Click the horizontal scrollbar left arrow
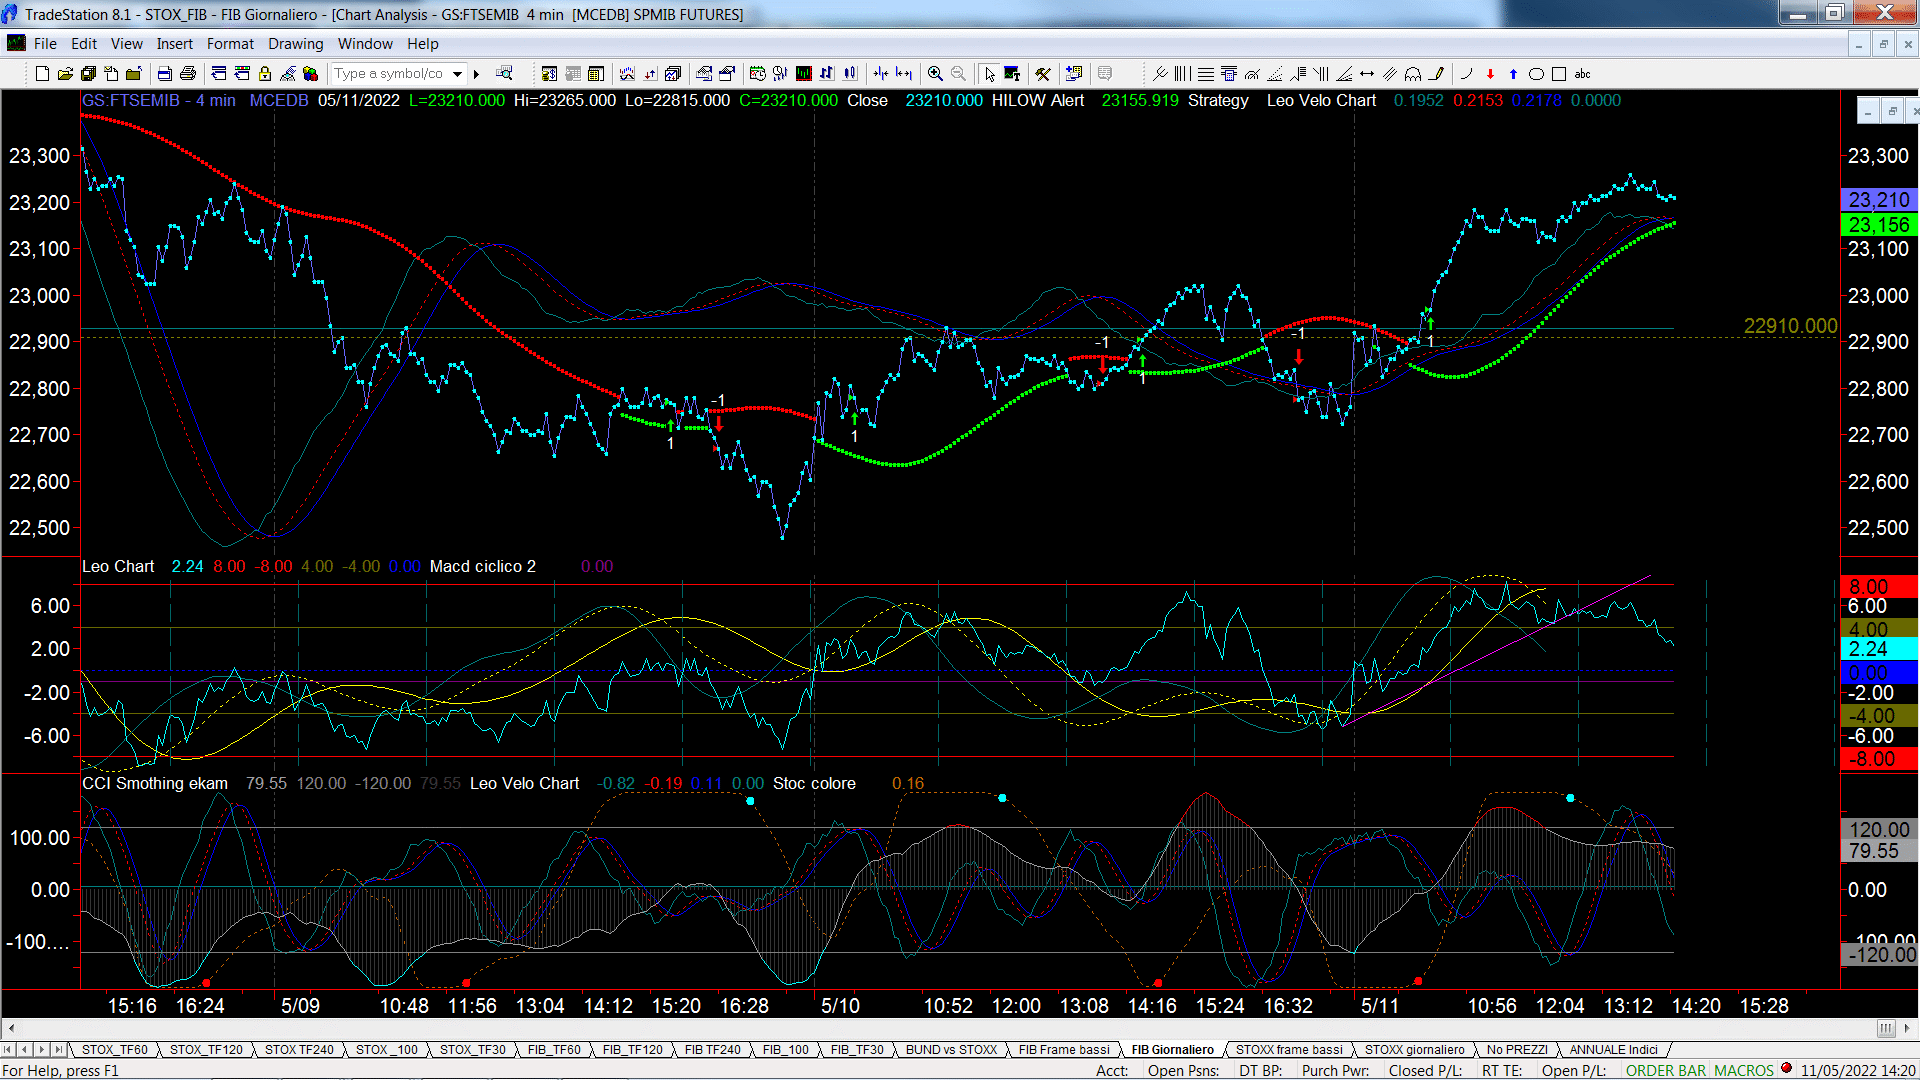 click(x=11, y=1028)
